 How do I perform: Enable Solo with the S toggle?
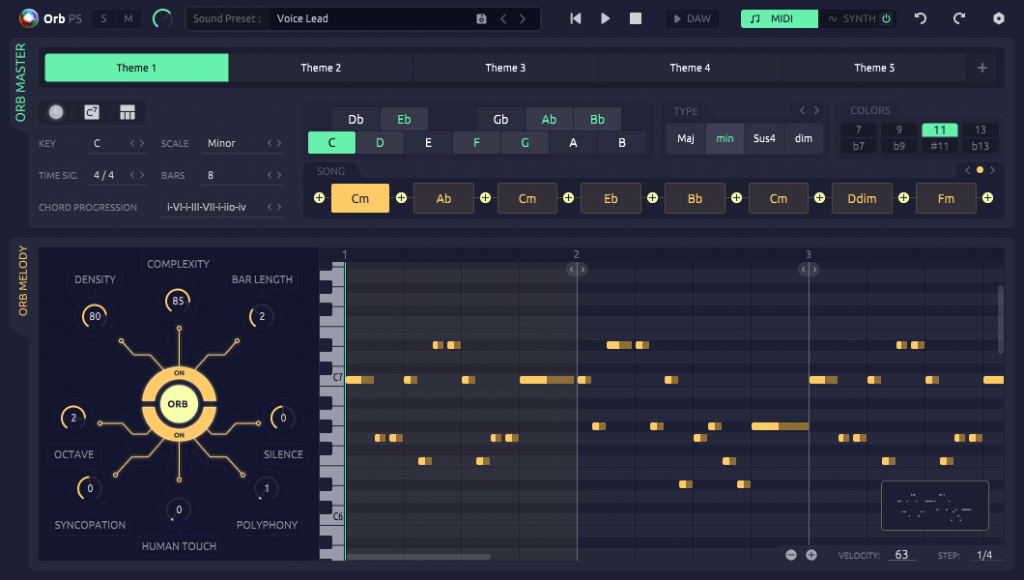click(104, 18)
